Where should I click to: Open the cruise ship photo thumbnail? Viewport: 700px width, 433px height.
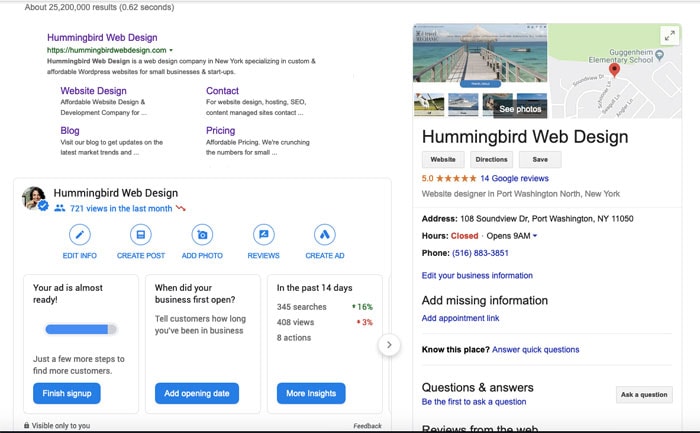coord(463,104)
